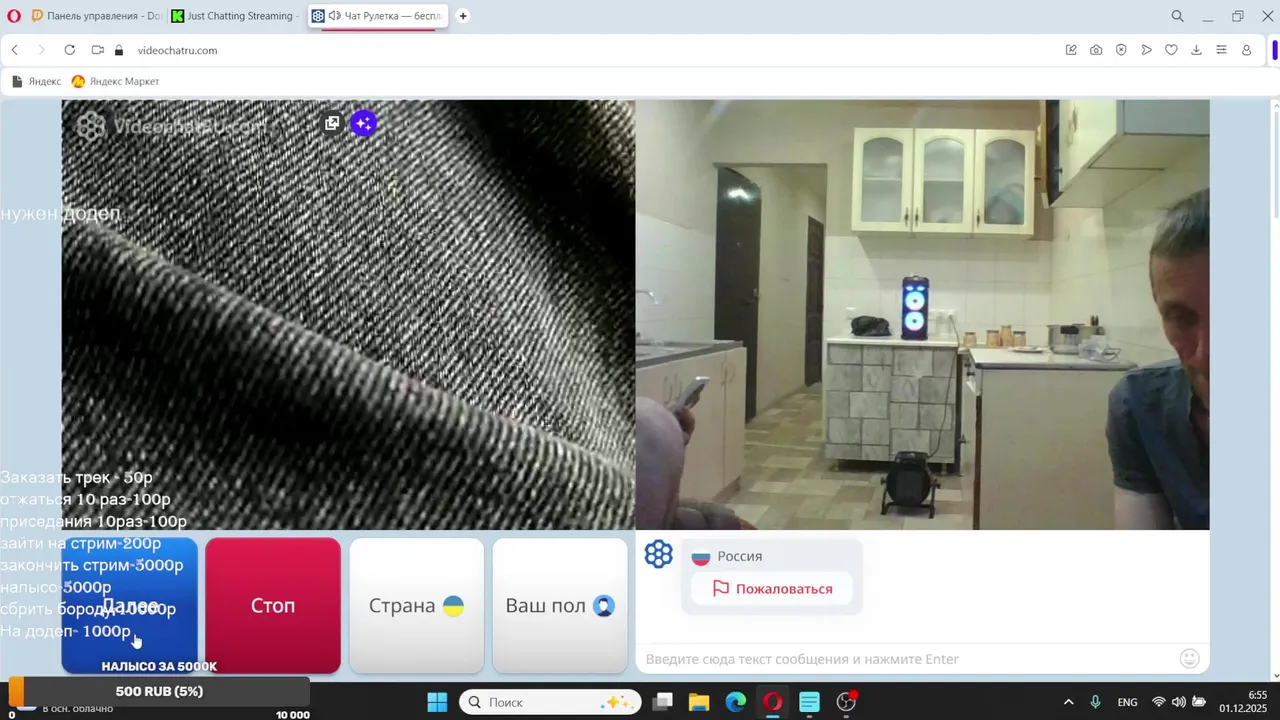The height and width of the screenshot is (720, 1280).
Task: Click the chat flower logo icon
Action: pyautogui.click(x=659, y=554)
